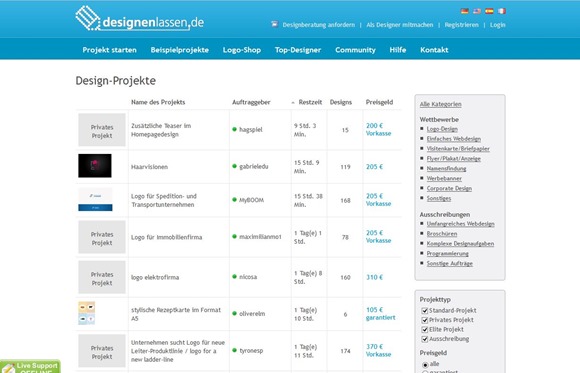Screen dimensions: 580x373
Task: Sort by Name des Projekts header
Action: click(158, 102)
